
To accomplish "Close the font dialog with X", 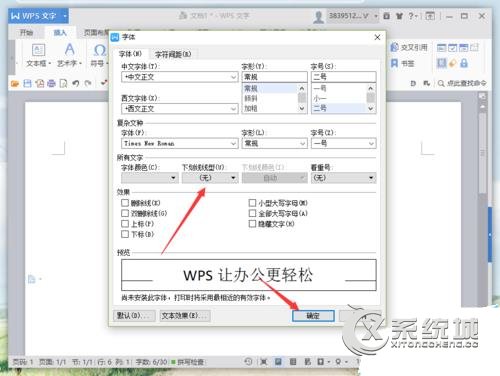I will pos(377,37).
